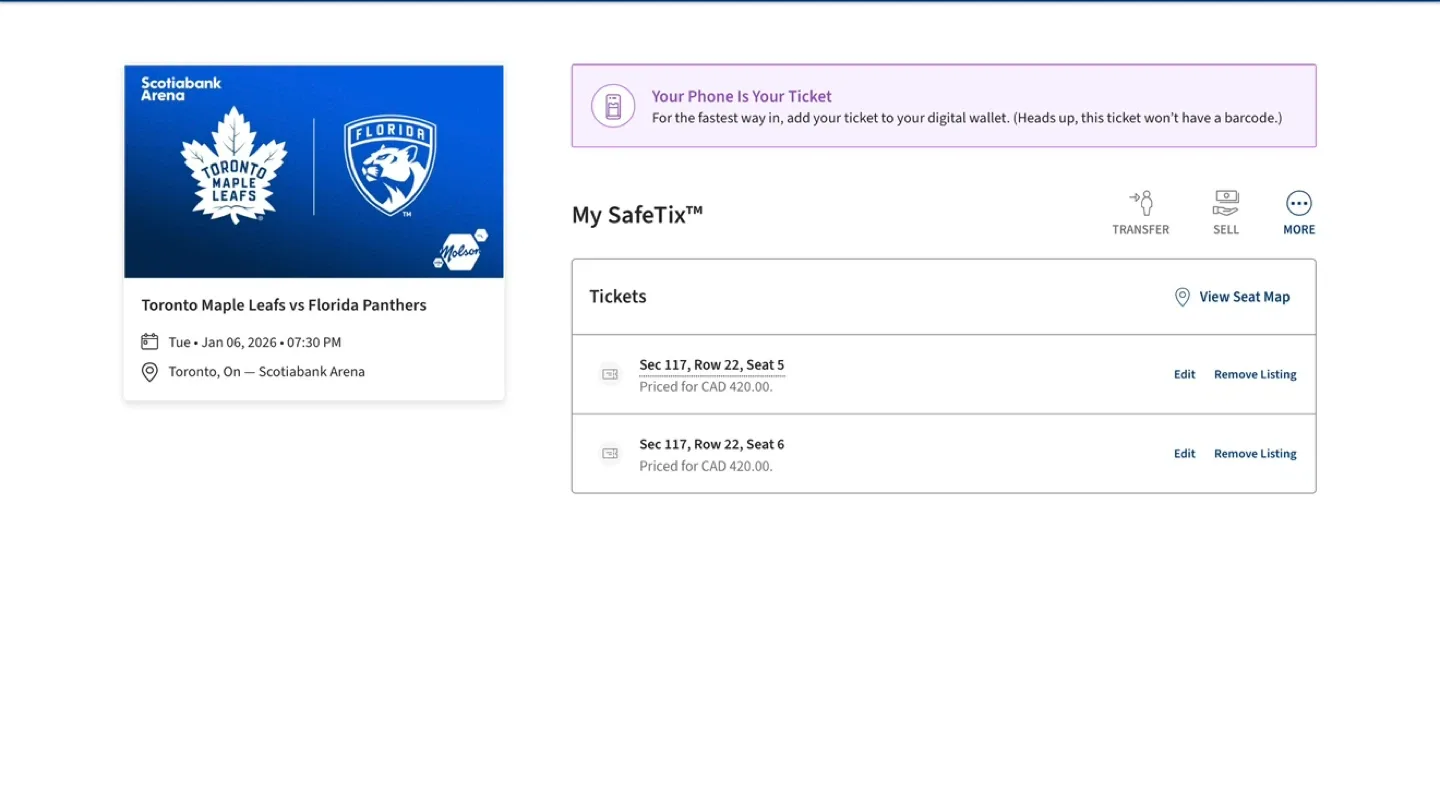The height and width of the screenshot is (792, 1440).
Task: Click the phone icon in the purple banner
Action: (x=612, y=105)
